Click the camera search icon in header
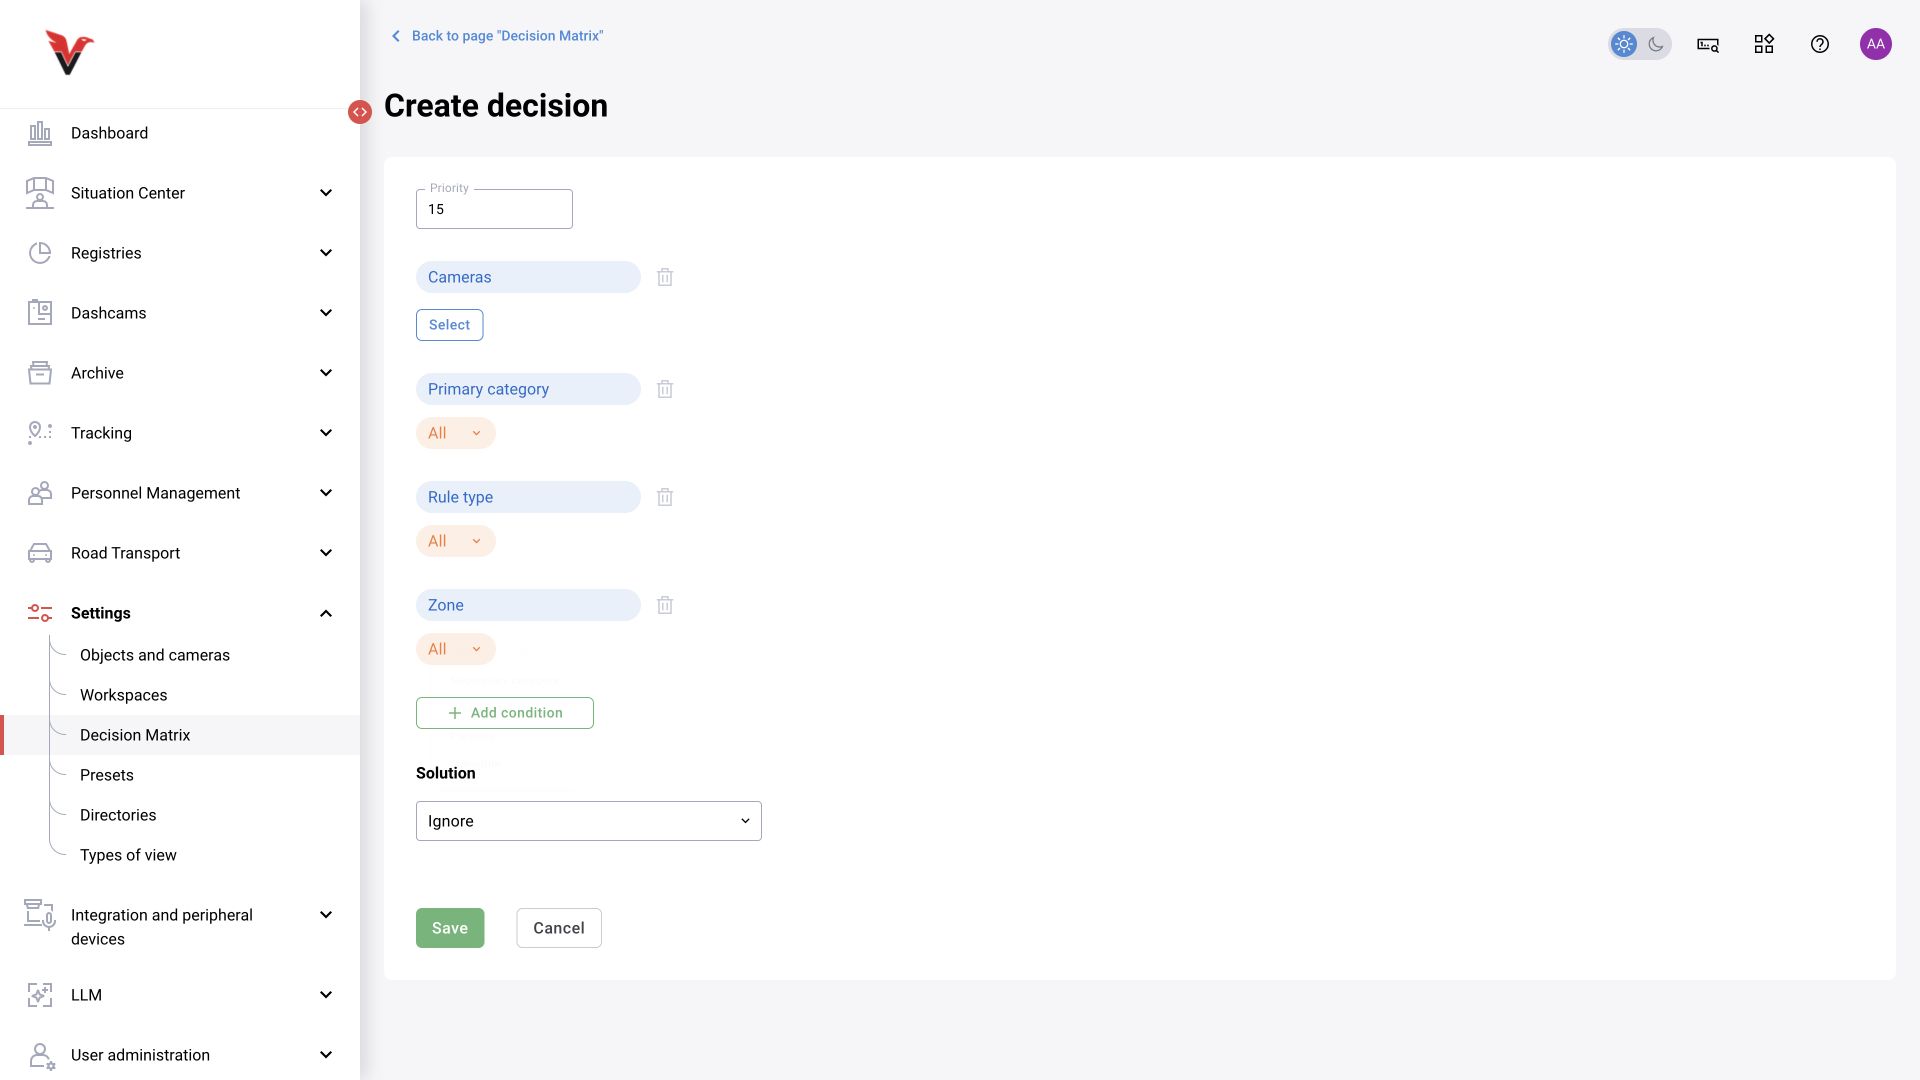Screen dimensions: 1920x1080 (x=1708, y=44)
